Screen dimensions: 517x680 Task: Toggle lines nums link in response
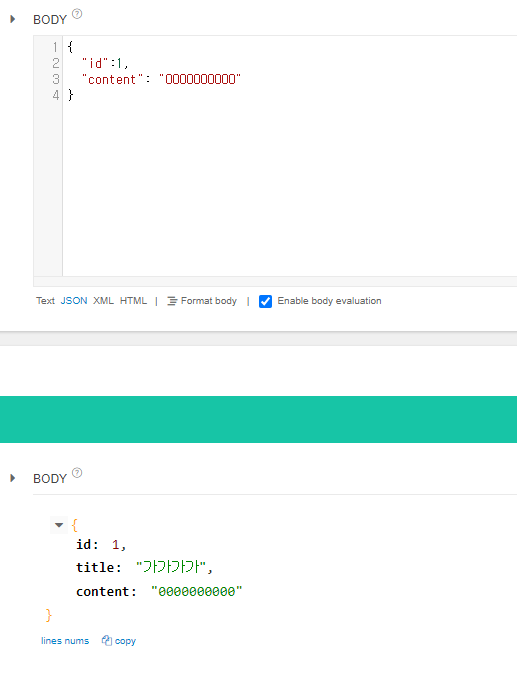click(65, 641)
